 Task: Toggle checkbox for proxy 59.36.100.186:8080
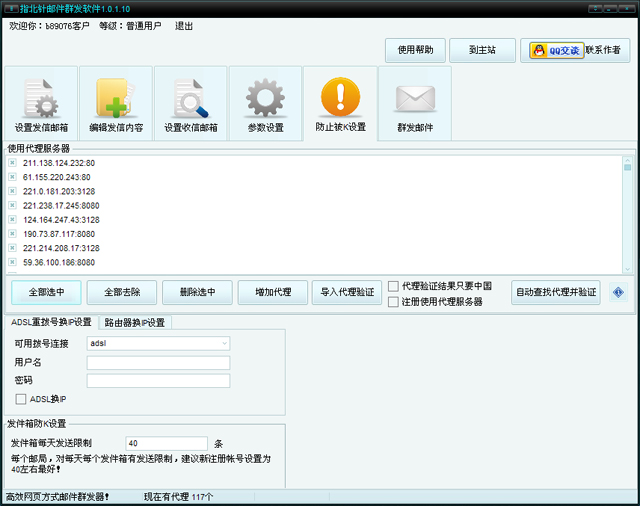pyautogui.click(x=12, y=262)
